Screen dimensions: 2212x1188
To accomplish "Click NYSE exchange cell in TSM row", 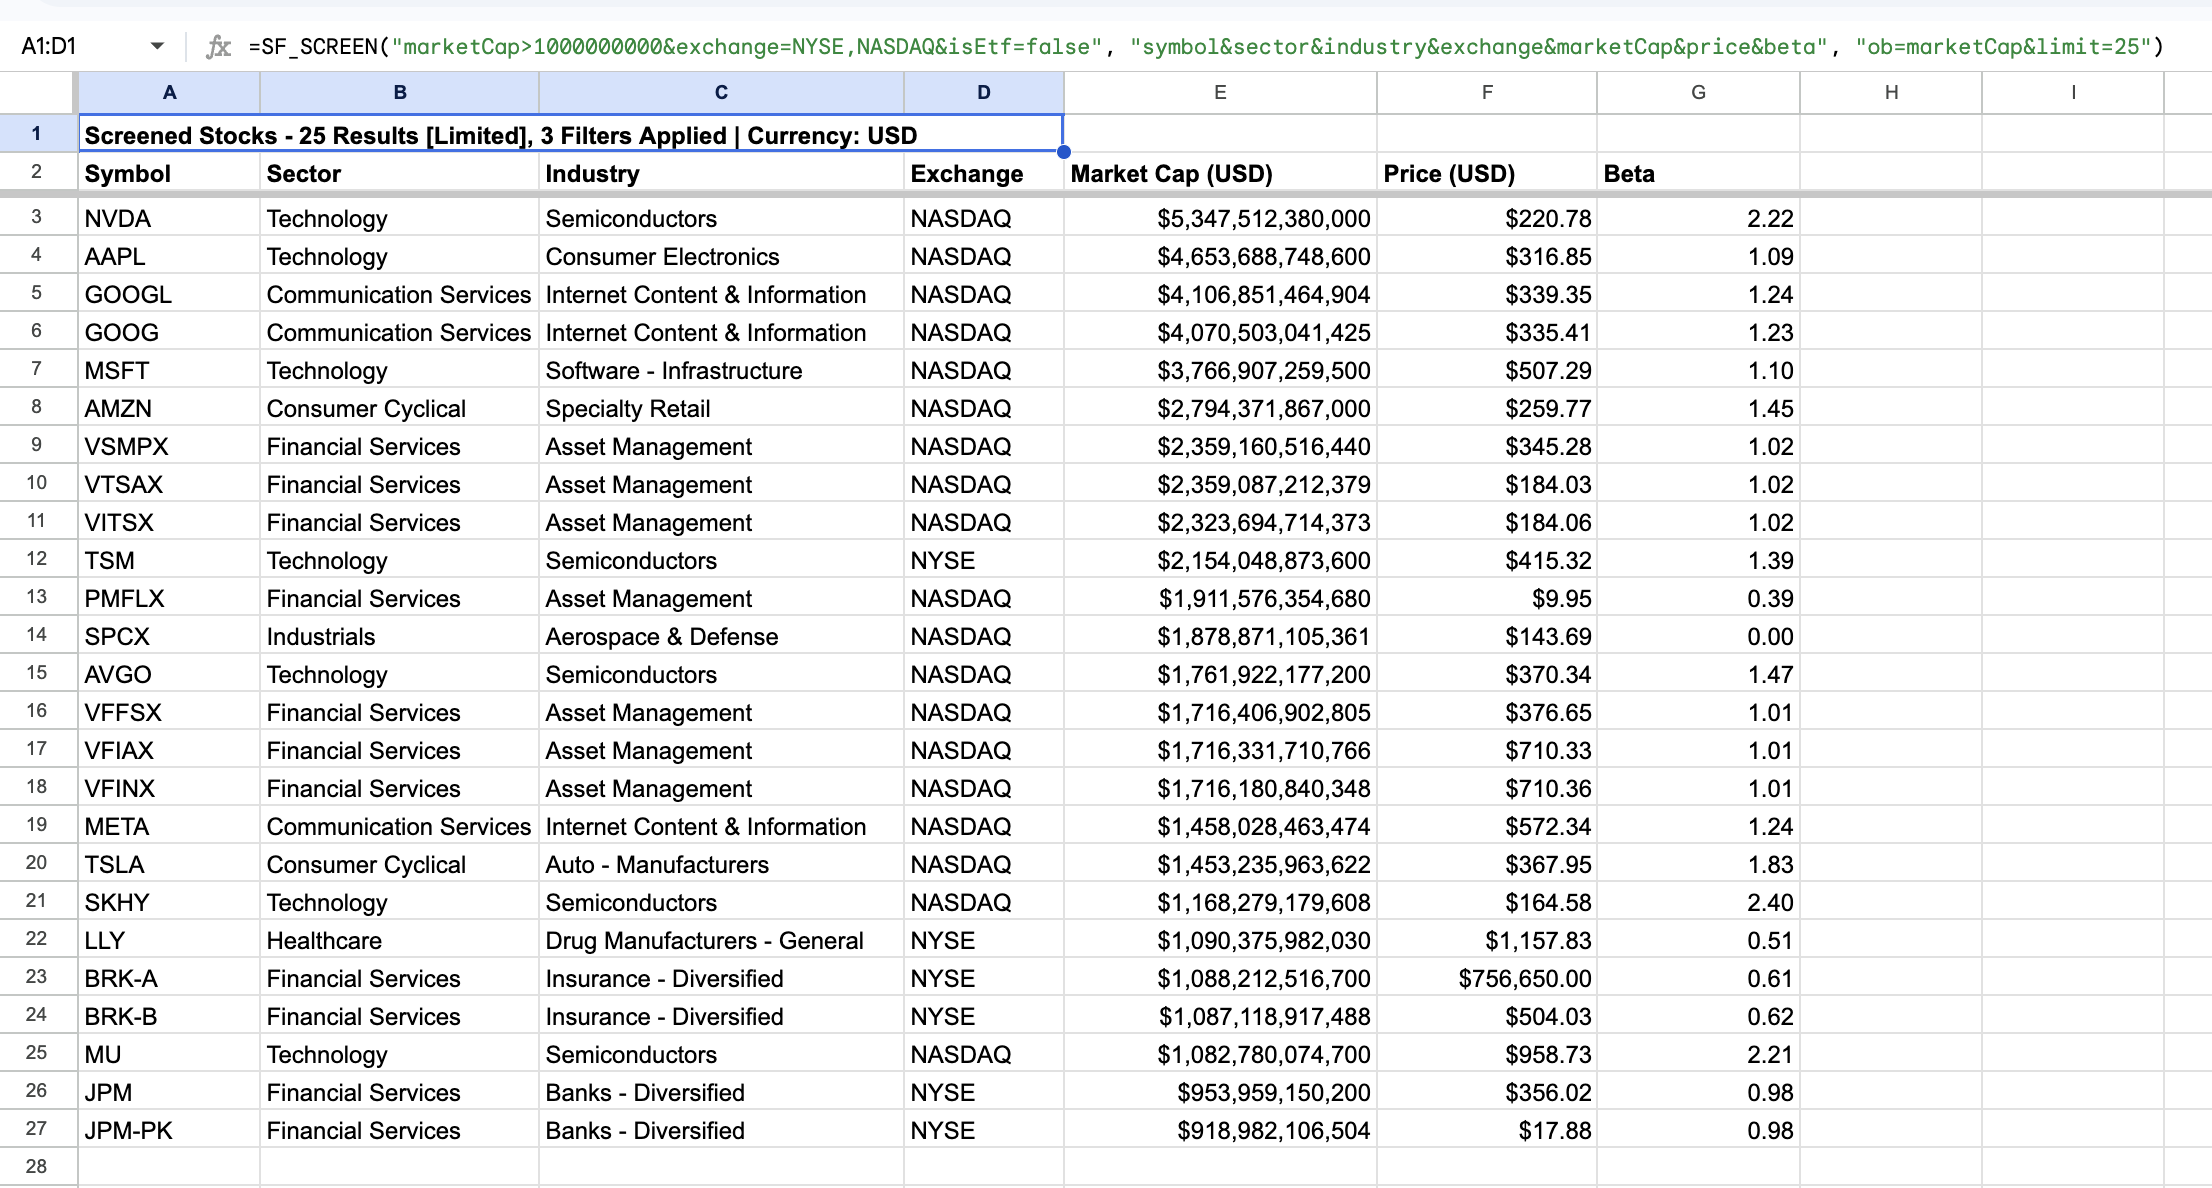I will [x=984, y=560].
